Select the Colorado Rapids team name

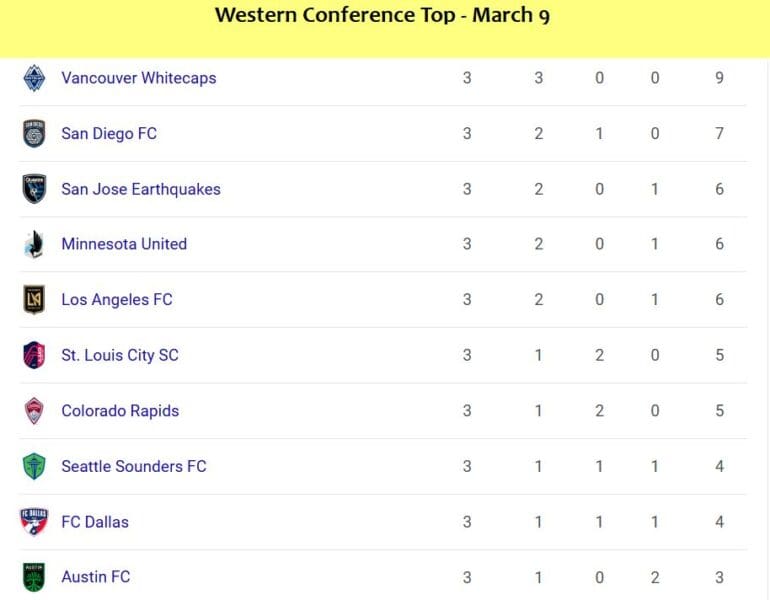(120, 410)
